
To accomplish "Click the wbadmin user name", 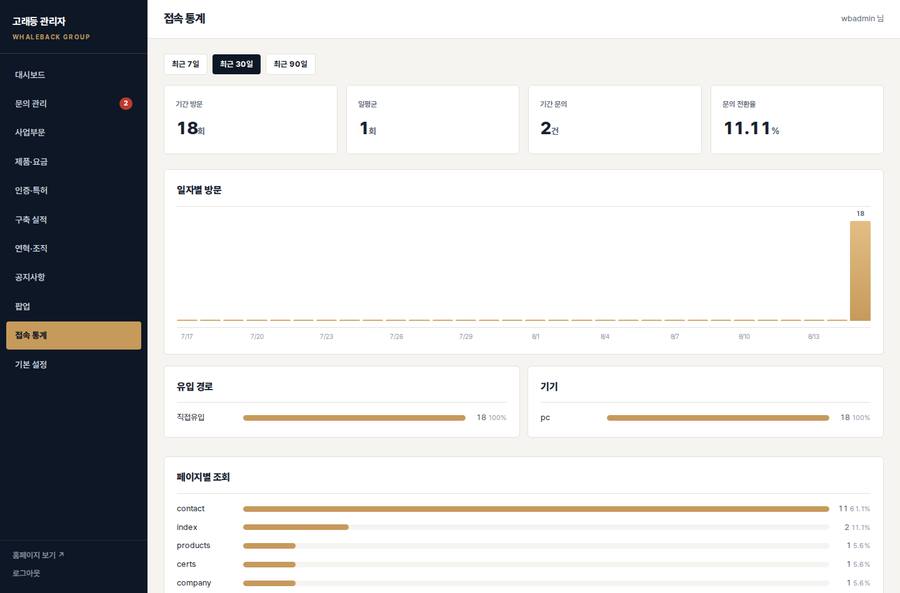I will [862, 18].
